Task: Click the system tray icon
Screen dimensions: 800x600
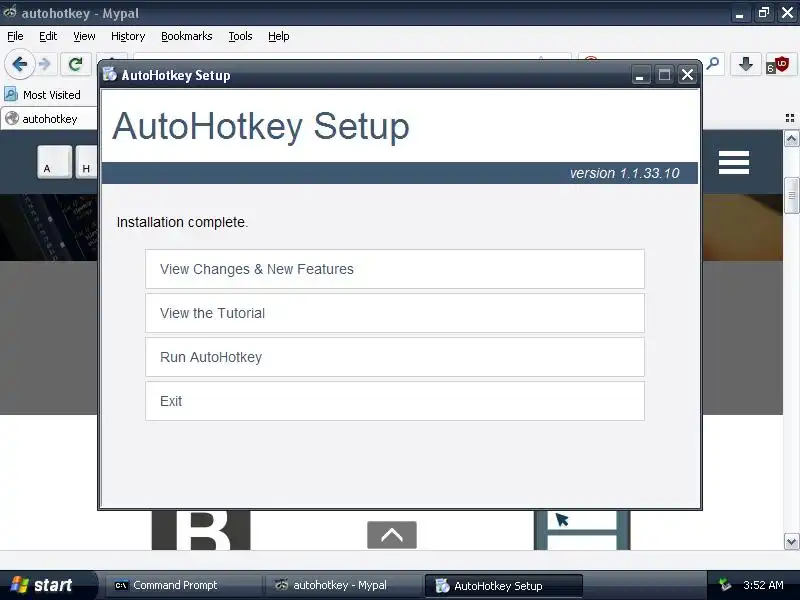Action: (x=724, y=585)
